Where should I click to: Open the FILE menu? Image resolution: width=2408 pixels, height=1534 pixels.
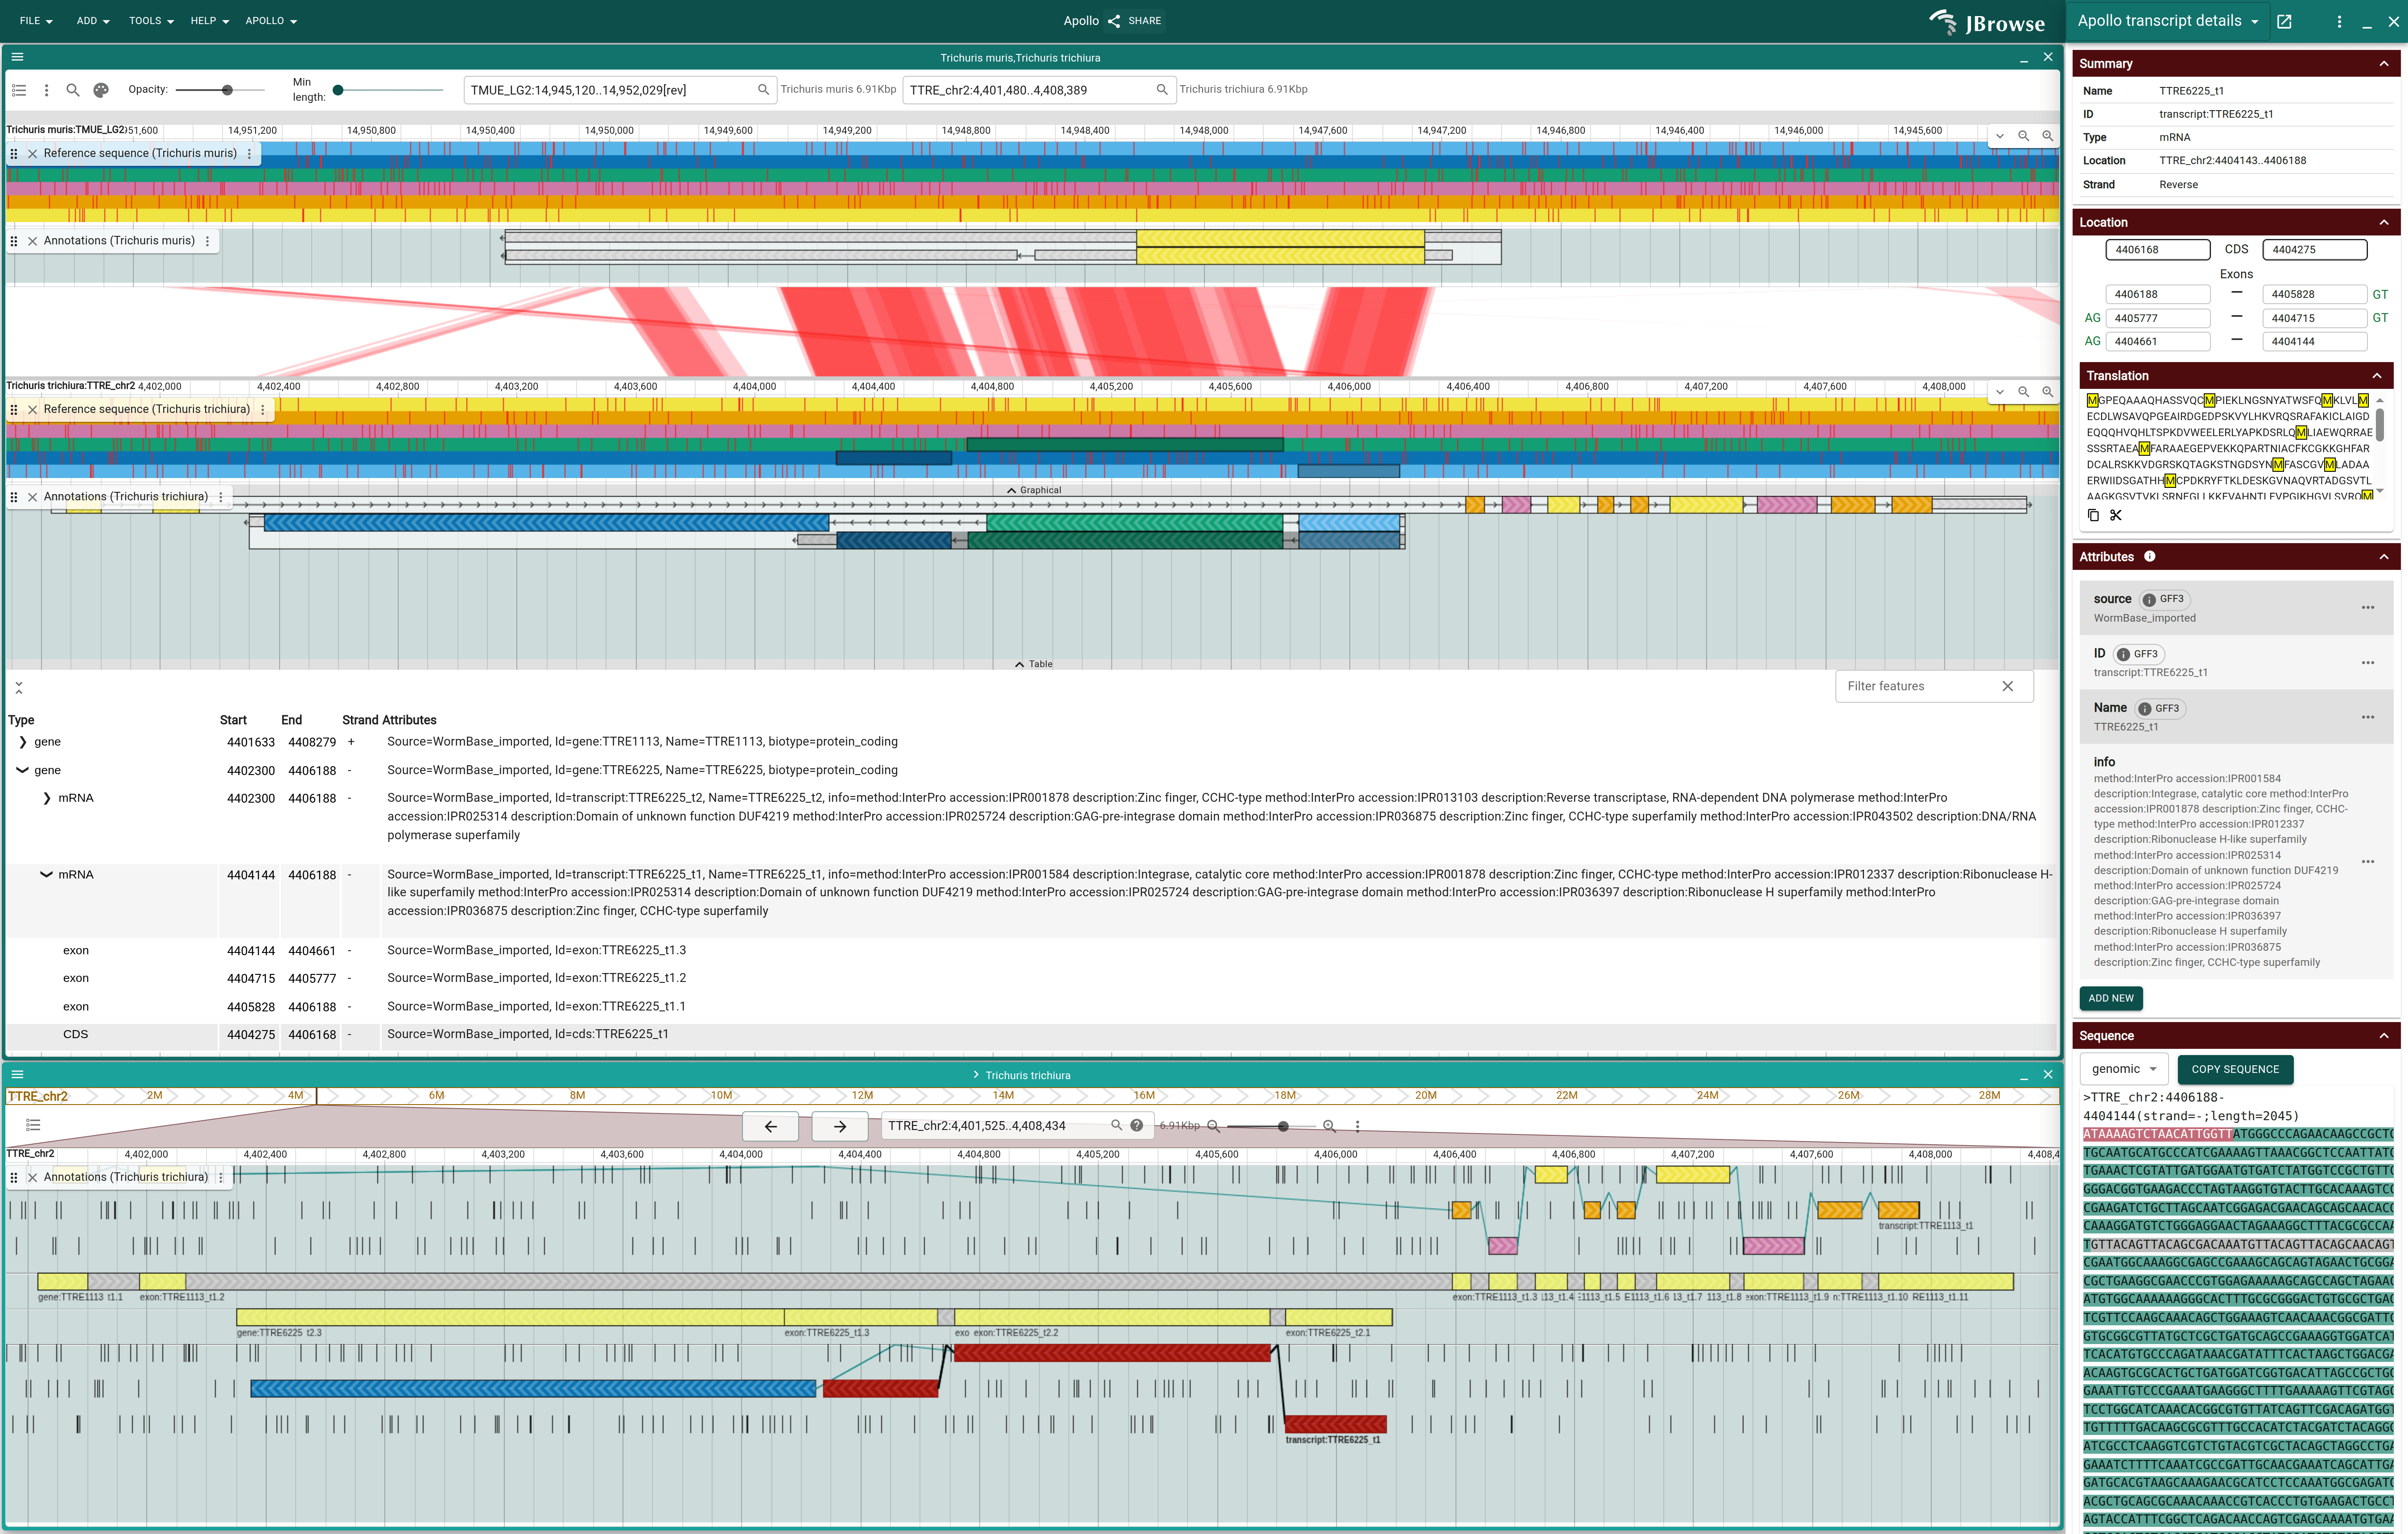[36, 21]
